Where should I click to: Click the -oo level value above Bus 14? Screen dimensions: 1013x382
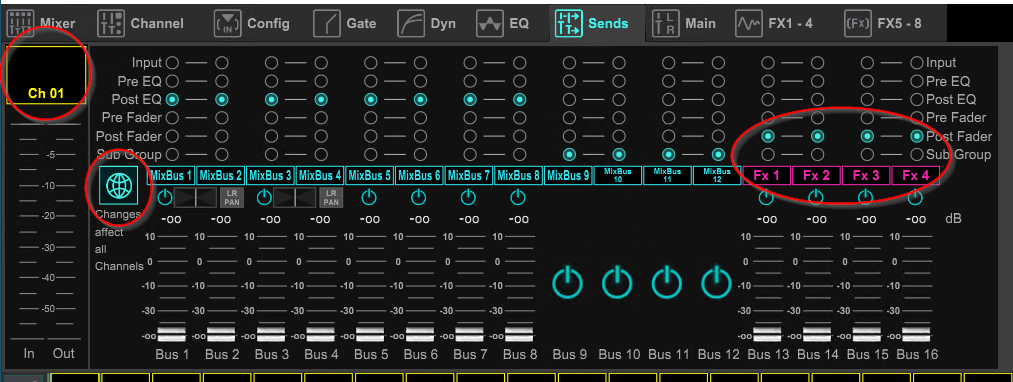click(x=817, y=219)
